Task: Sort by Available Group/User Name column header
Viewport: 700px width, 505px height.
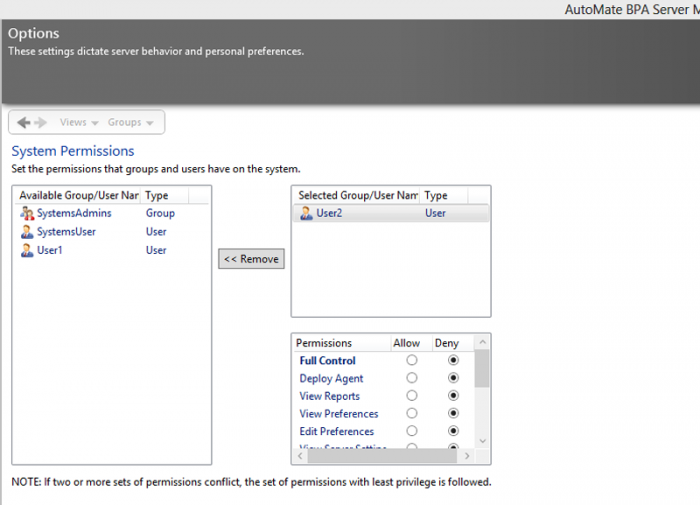Action: [x=78, y=196]
